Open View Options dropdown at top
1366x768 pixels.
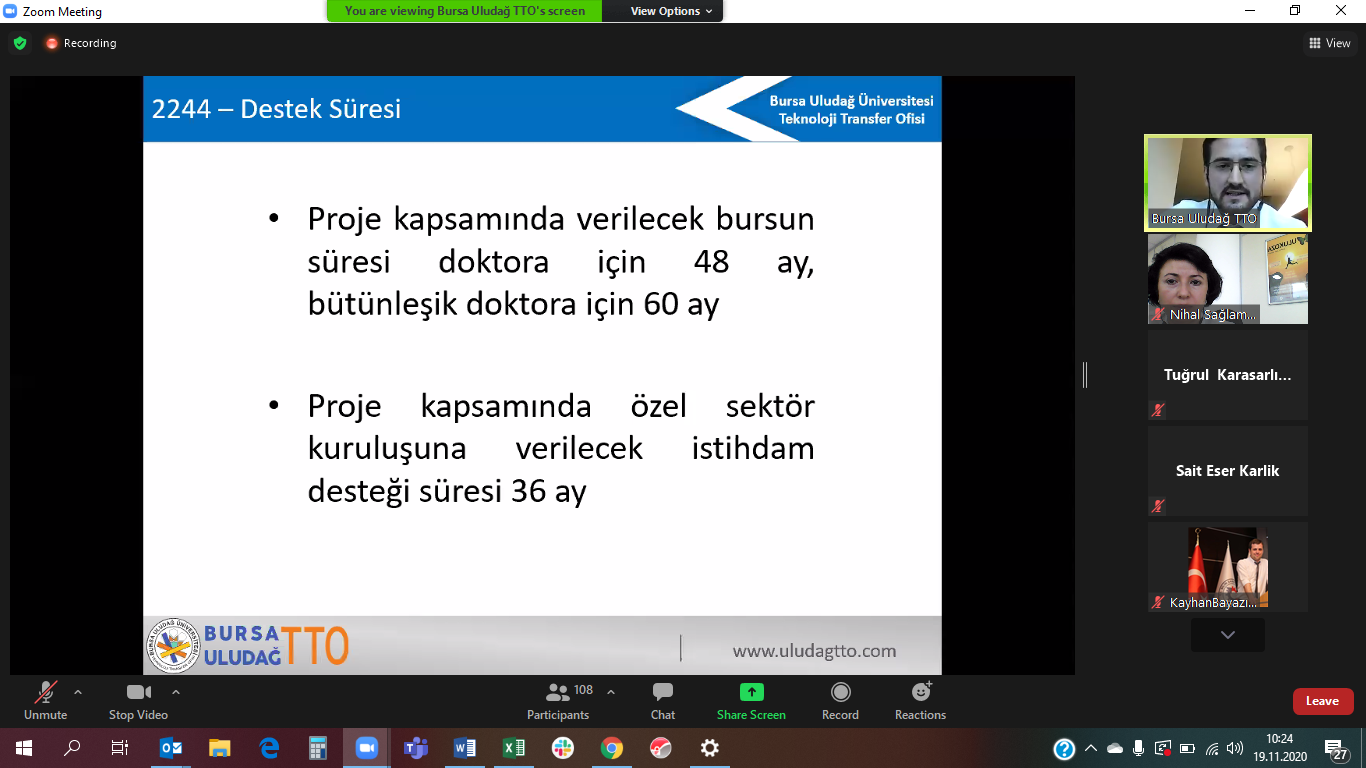tap(672, 11)
